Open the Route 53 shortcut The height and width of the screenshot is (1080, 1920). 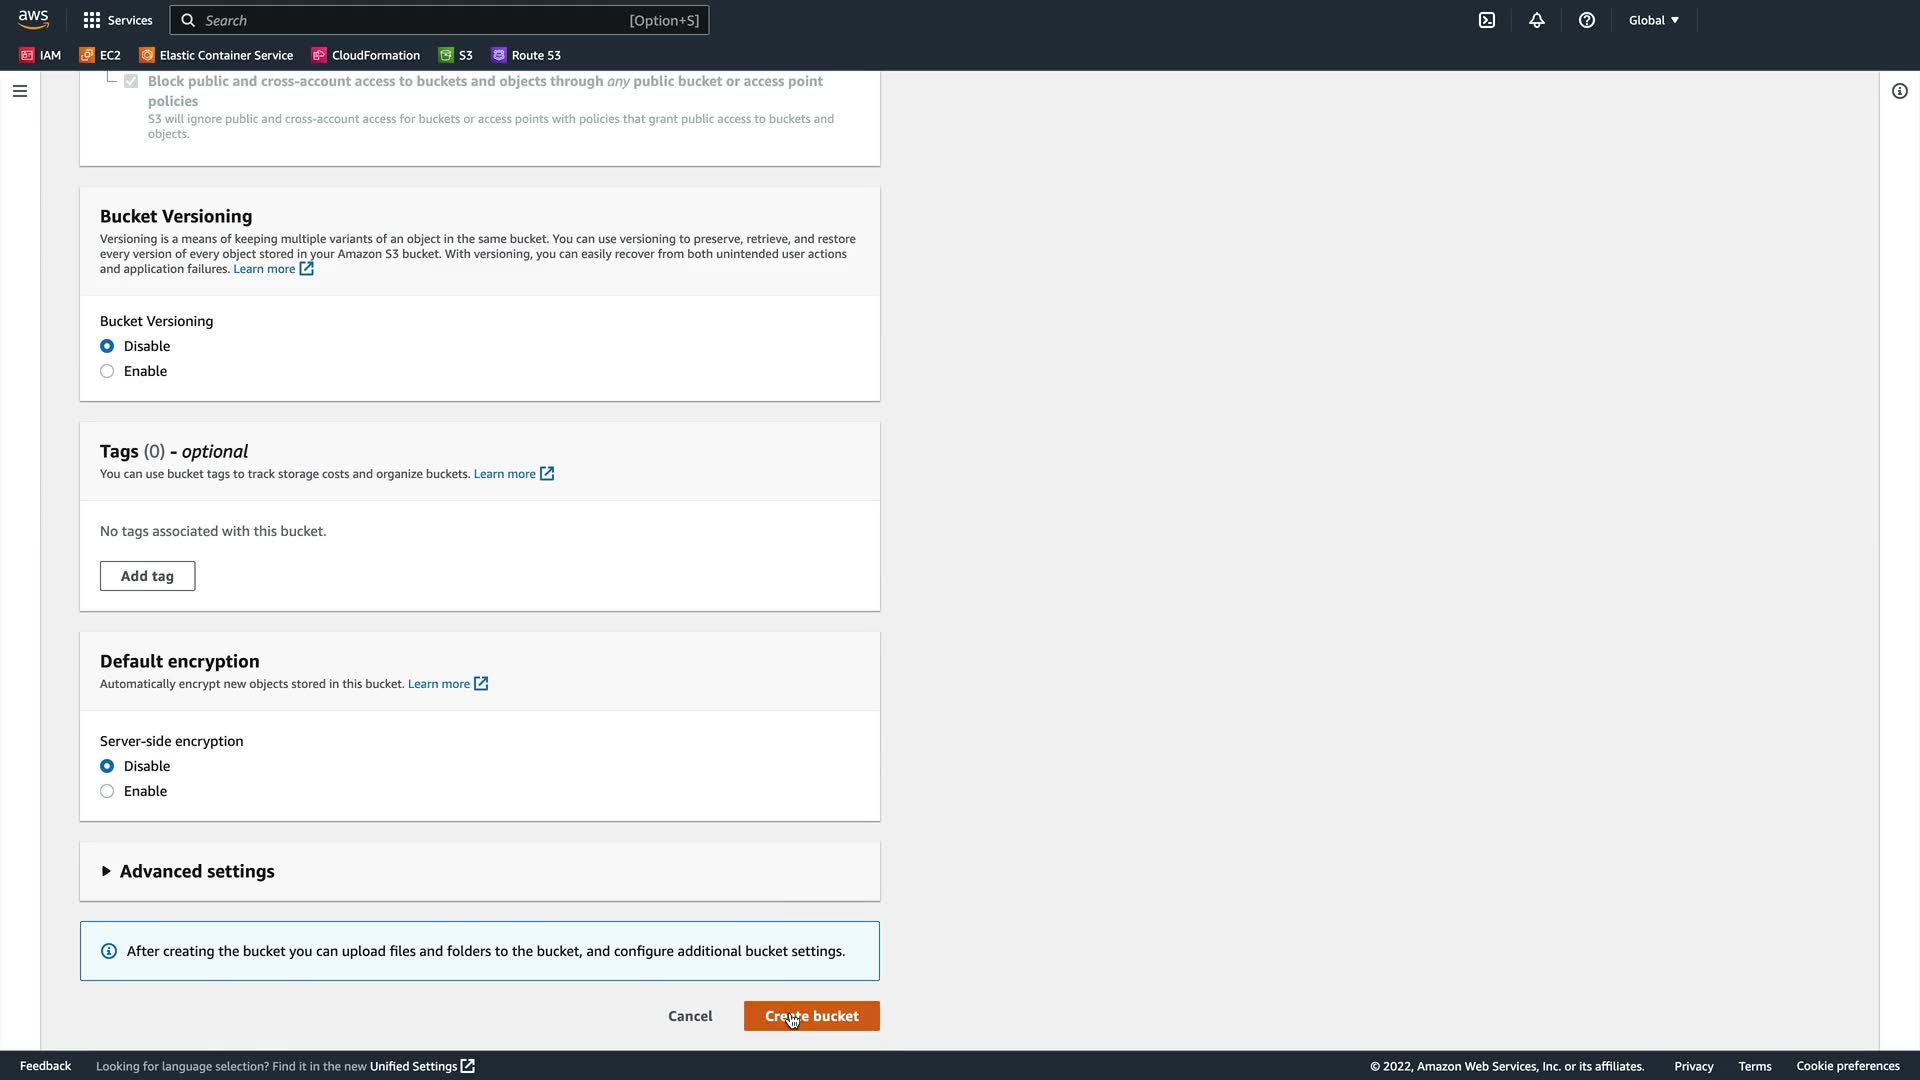[x=526, y=55]
